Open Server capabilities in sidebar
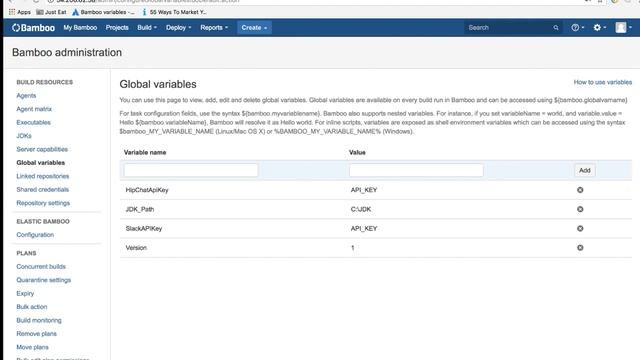 42,149
